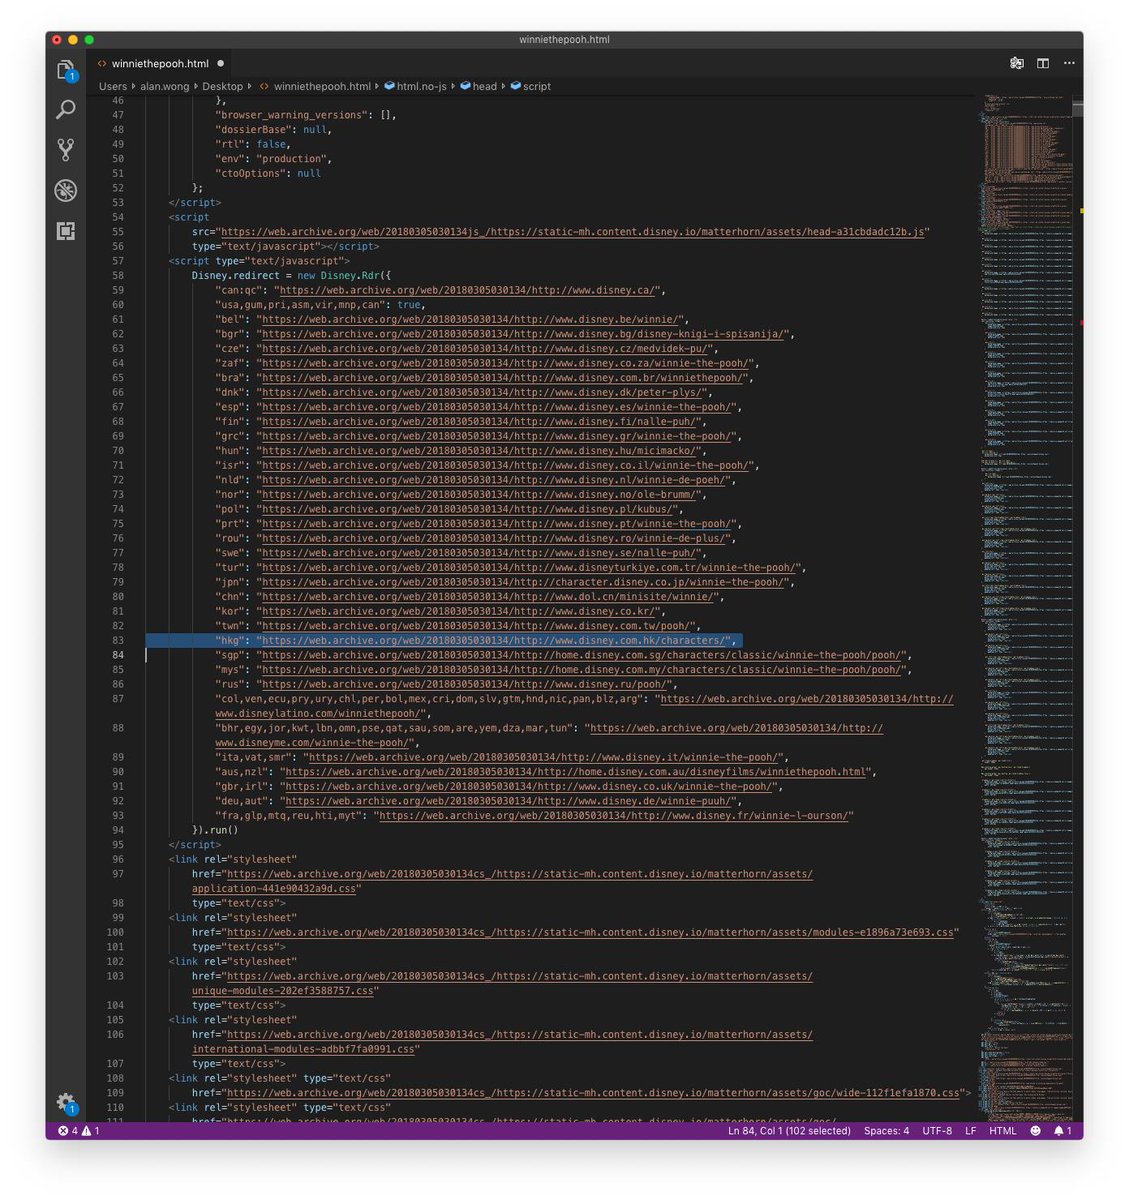Click the unsaved dot on winniethepooh.html tab
The image size is (1129, 1200).
[221, 63]
